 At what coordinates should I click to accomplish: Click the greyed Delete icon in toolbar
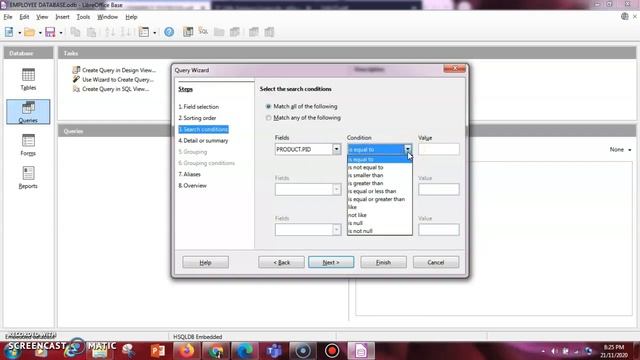point(253,32)
